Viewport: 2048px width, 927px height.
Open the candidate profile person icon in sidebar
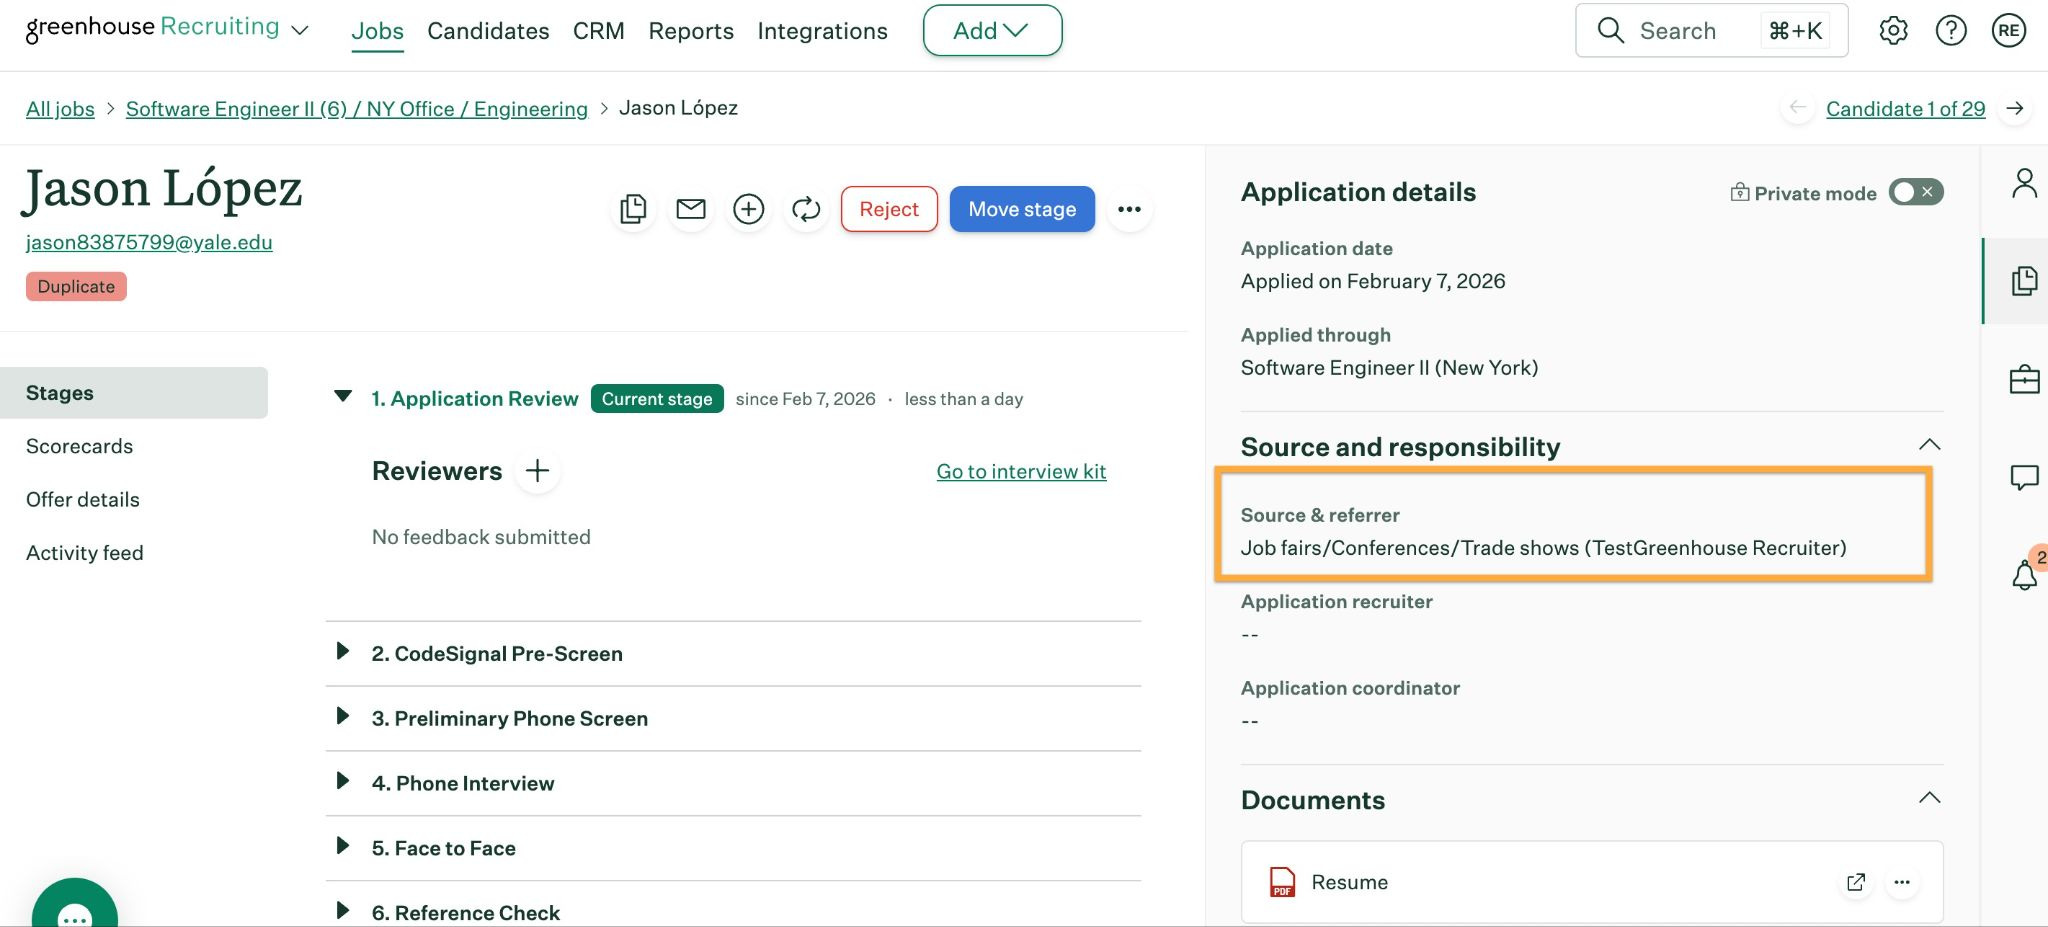(x=2024, y=183)
